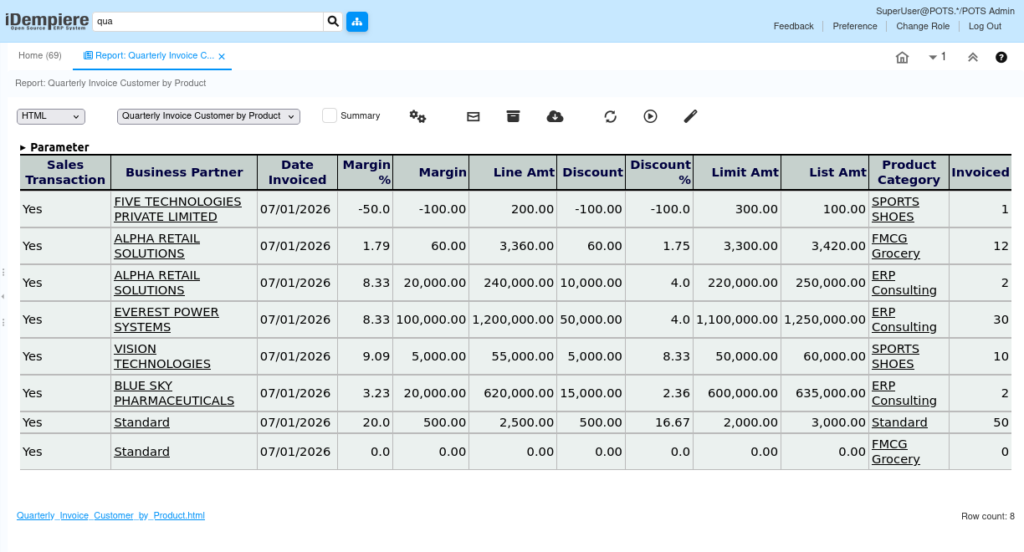Close the Quarterly Invoice report tab
Screen dimensions: 1024x552
coord(222,56)
